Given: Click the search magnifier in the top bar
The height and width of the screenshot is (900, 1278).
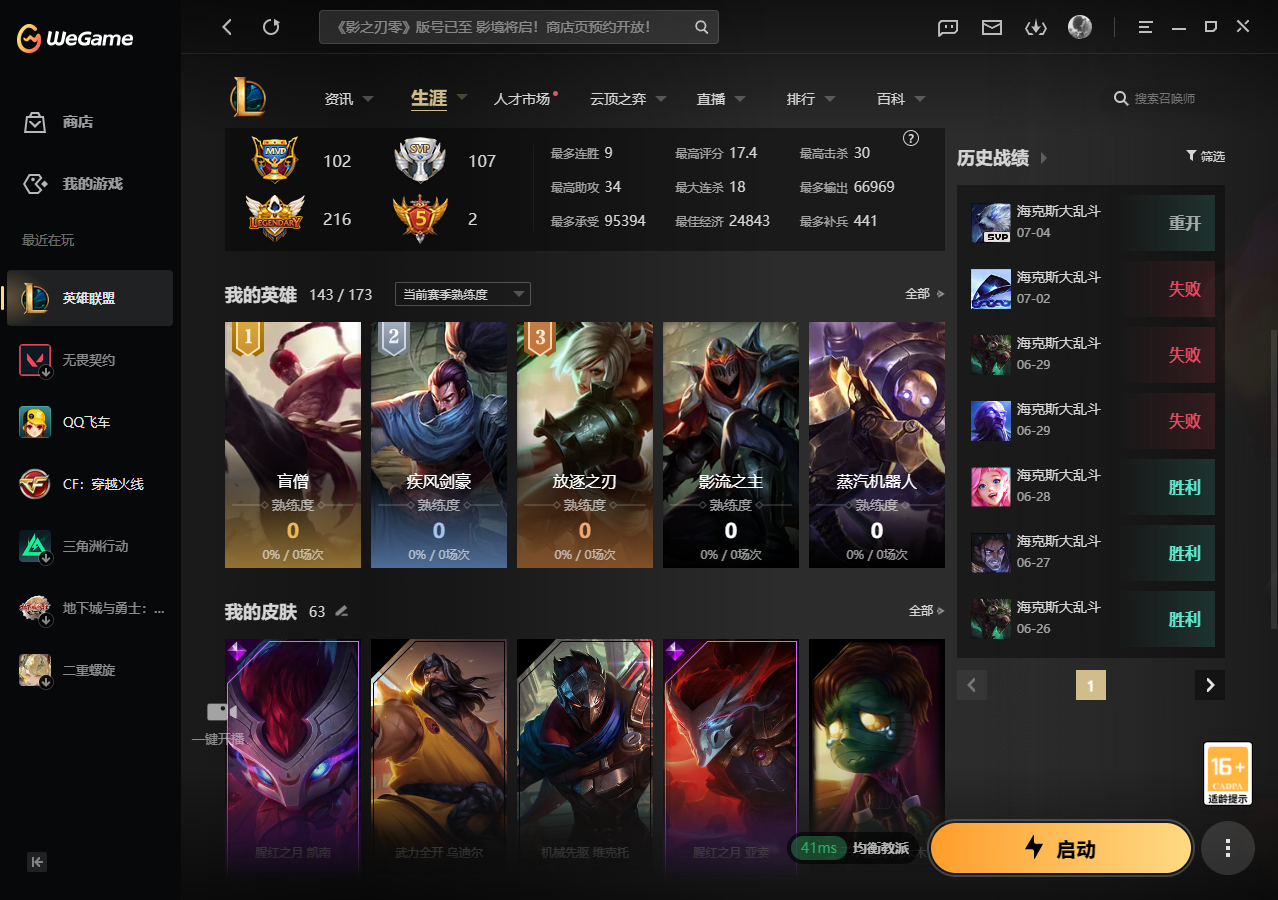Looking at the screenshot, I should 702,27.
